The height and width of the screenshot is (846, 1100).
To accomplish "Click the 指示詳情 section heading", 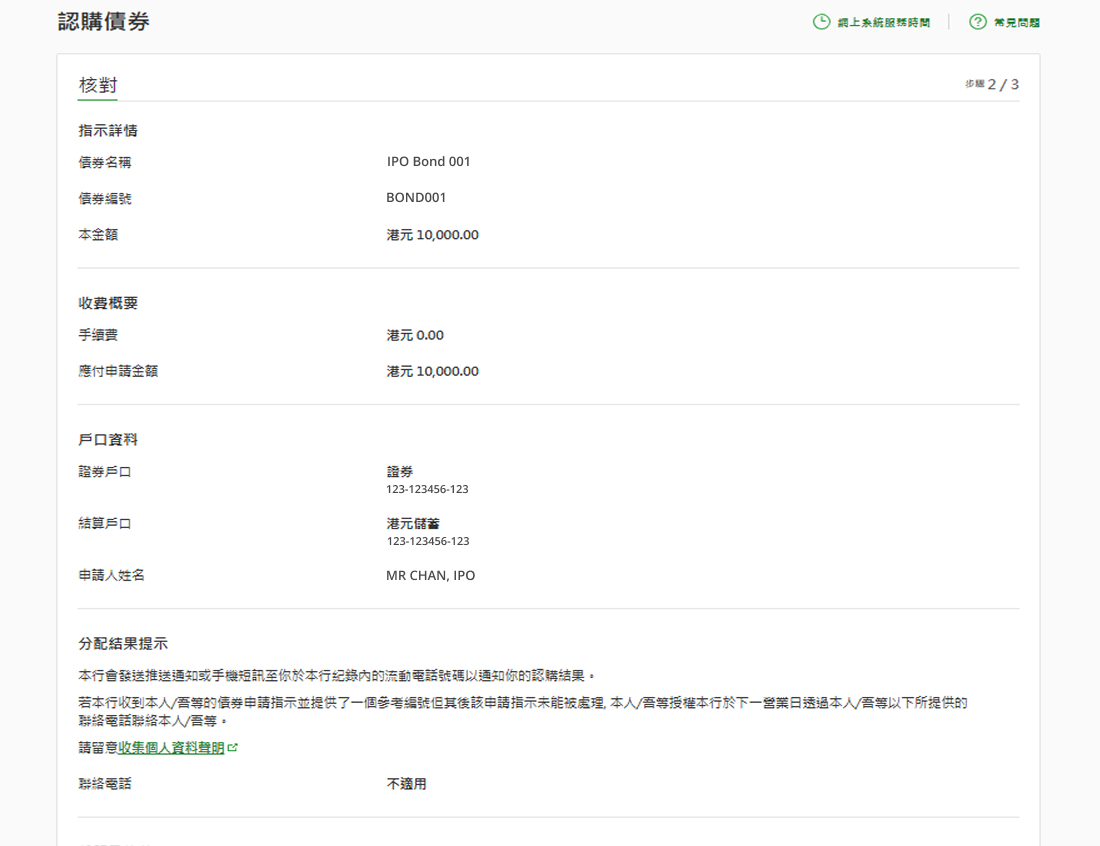I will pyautogui.click(x=108, y=130).
